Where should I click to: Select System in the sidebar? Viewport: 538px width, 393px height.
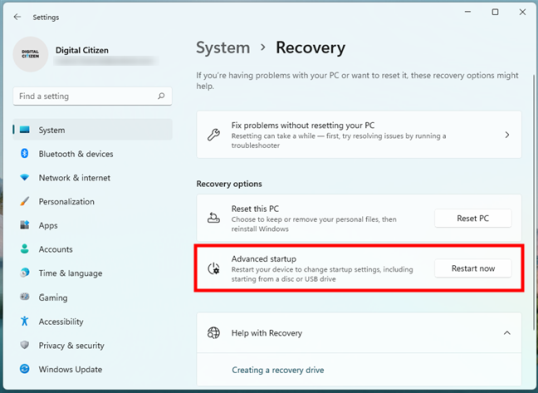click(92, 130)
